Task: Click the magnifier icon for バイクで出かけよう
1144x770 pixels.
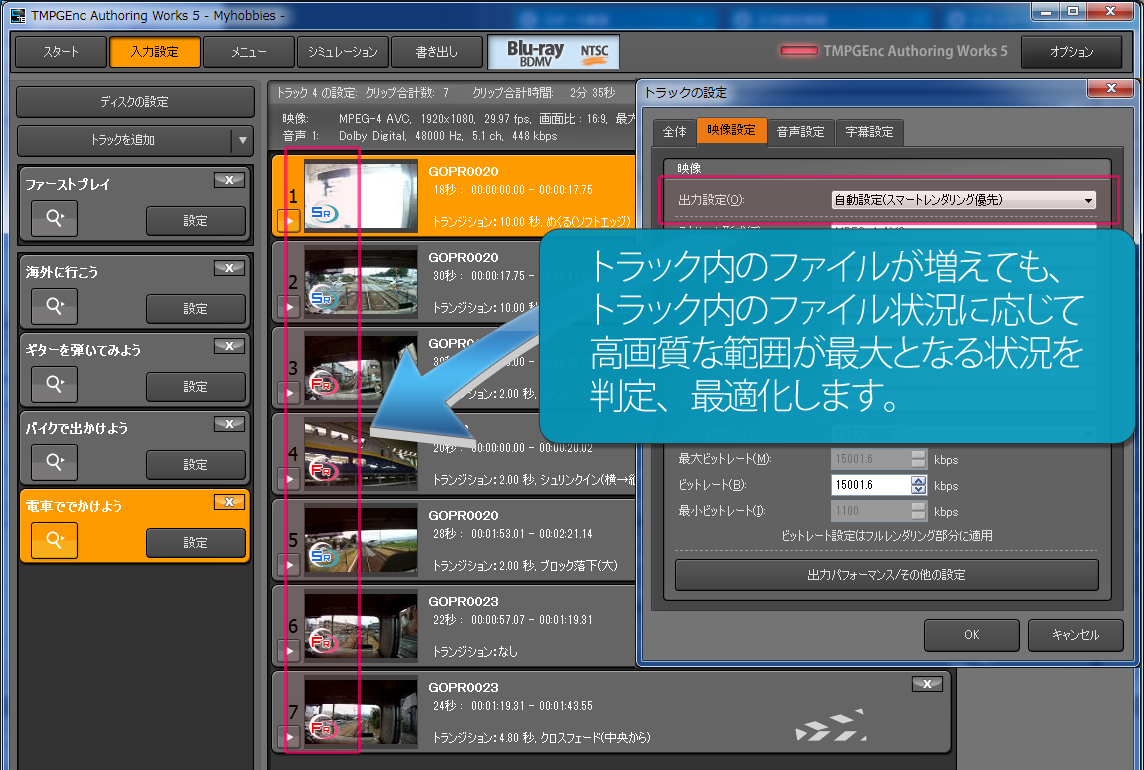Action: (53, 464)
